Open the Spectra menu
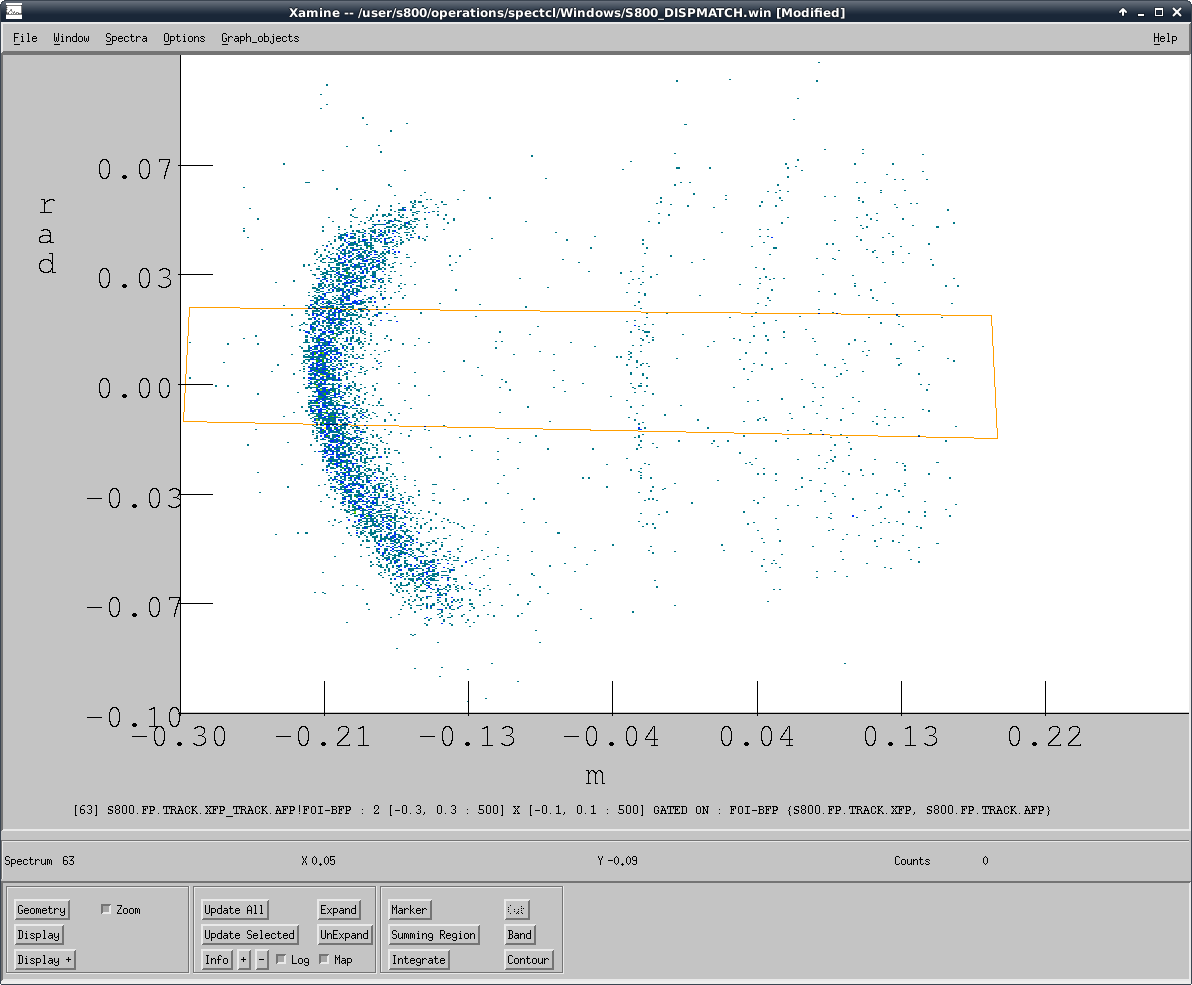Image resolution: width=1192 pixels, height=985 pixels. (126, 38)
